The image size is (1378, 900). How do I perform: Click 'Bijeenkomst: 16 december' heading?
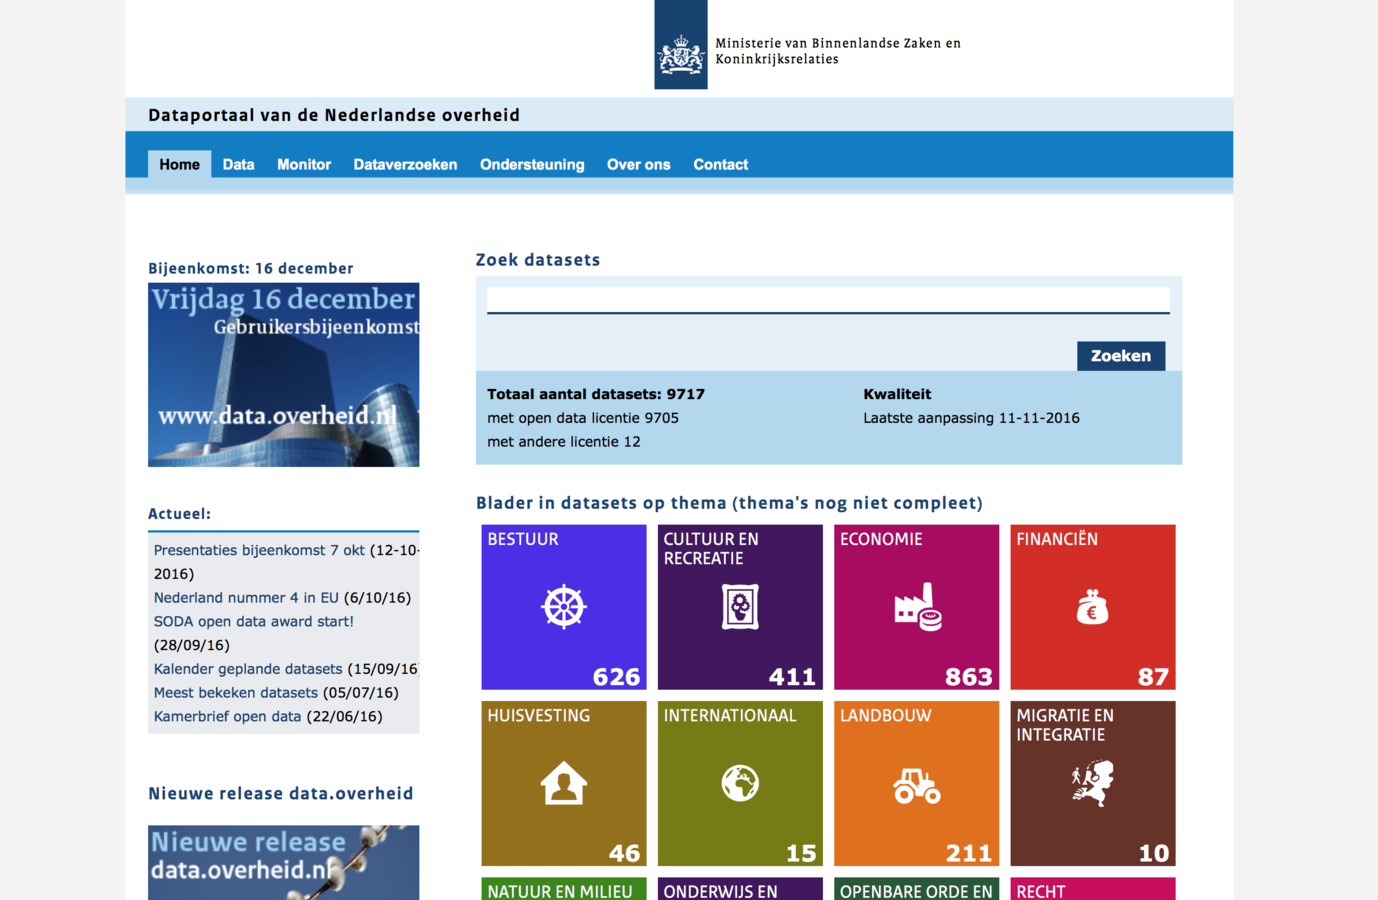click(x=251, y=268)
